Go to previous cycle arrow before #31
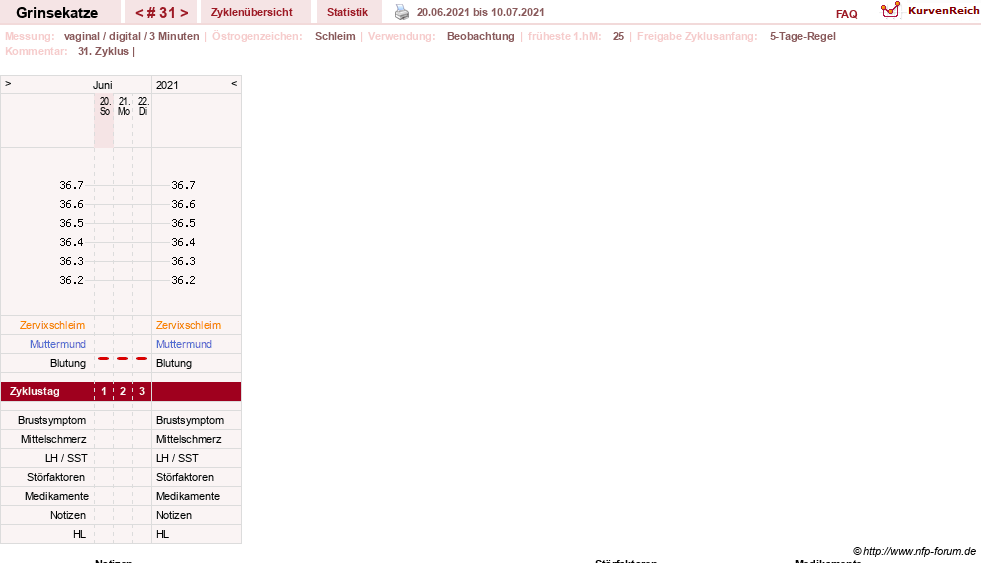 click(139, 13)
